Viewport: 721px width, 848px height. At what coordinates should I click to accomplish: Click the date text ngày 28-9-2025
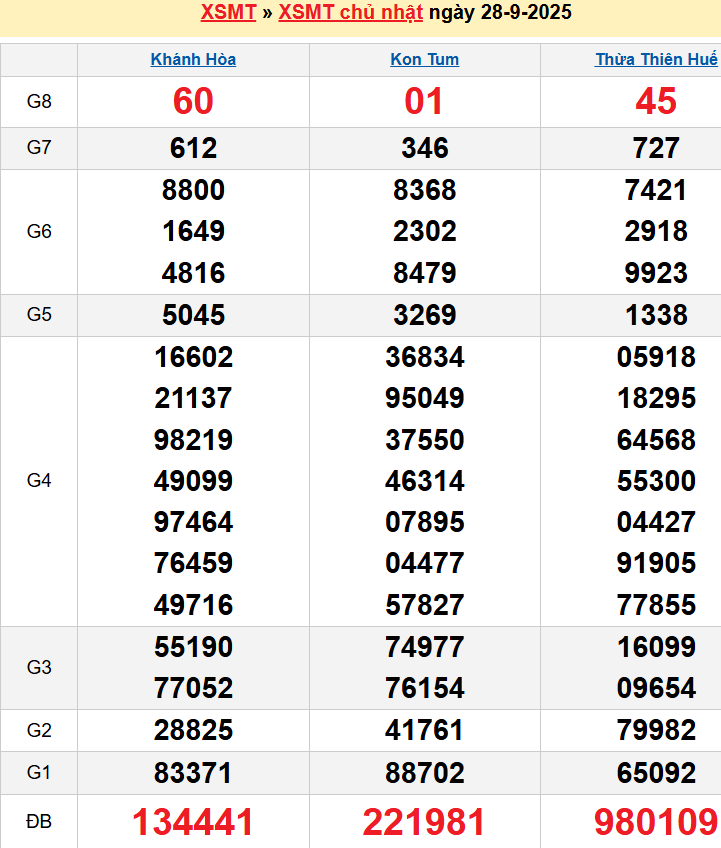(x=500, y=13)
